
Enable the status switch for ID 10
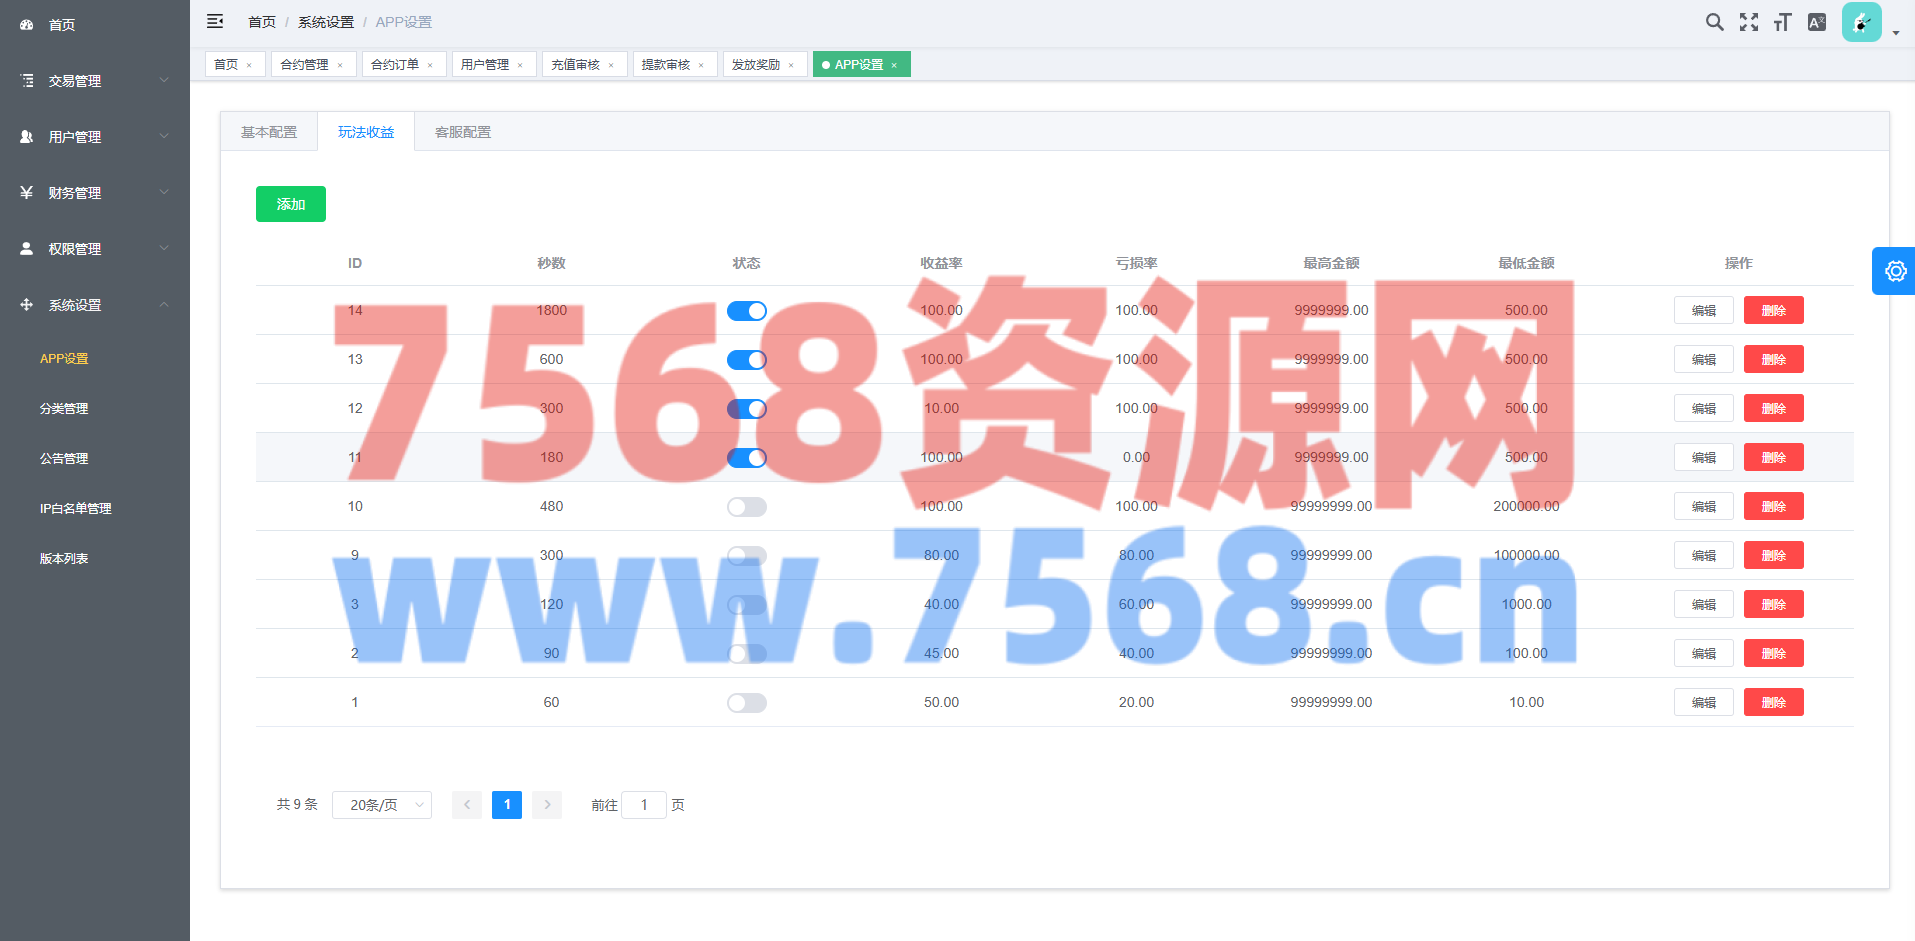746,507
